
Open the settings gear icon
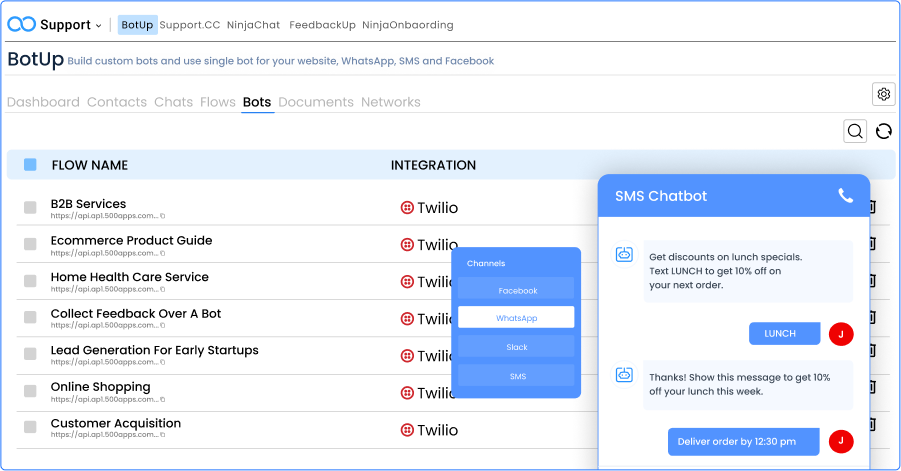click(883, 94)
